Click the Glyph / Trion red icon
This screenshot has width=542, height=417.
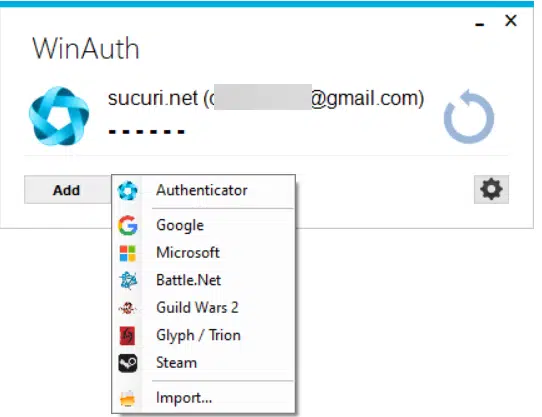click(x=127, y=336)
